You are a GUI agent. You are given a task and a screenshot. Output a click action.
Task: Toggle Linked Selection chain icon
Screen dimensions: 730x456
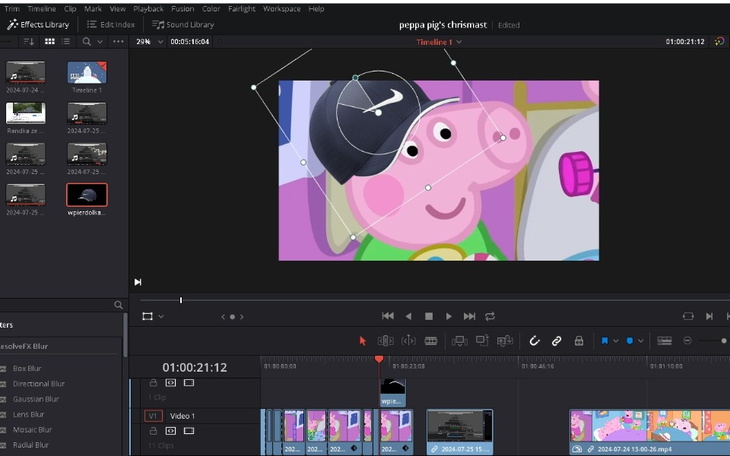click(556, 341)
